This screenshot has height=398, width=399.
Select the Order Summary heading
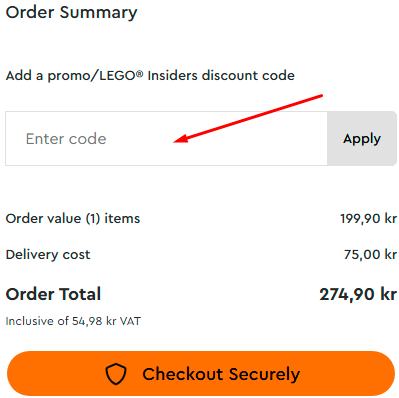(x=71, y=13)
